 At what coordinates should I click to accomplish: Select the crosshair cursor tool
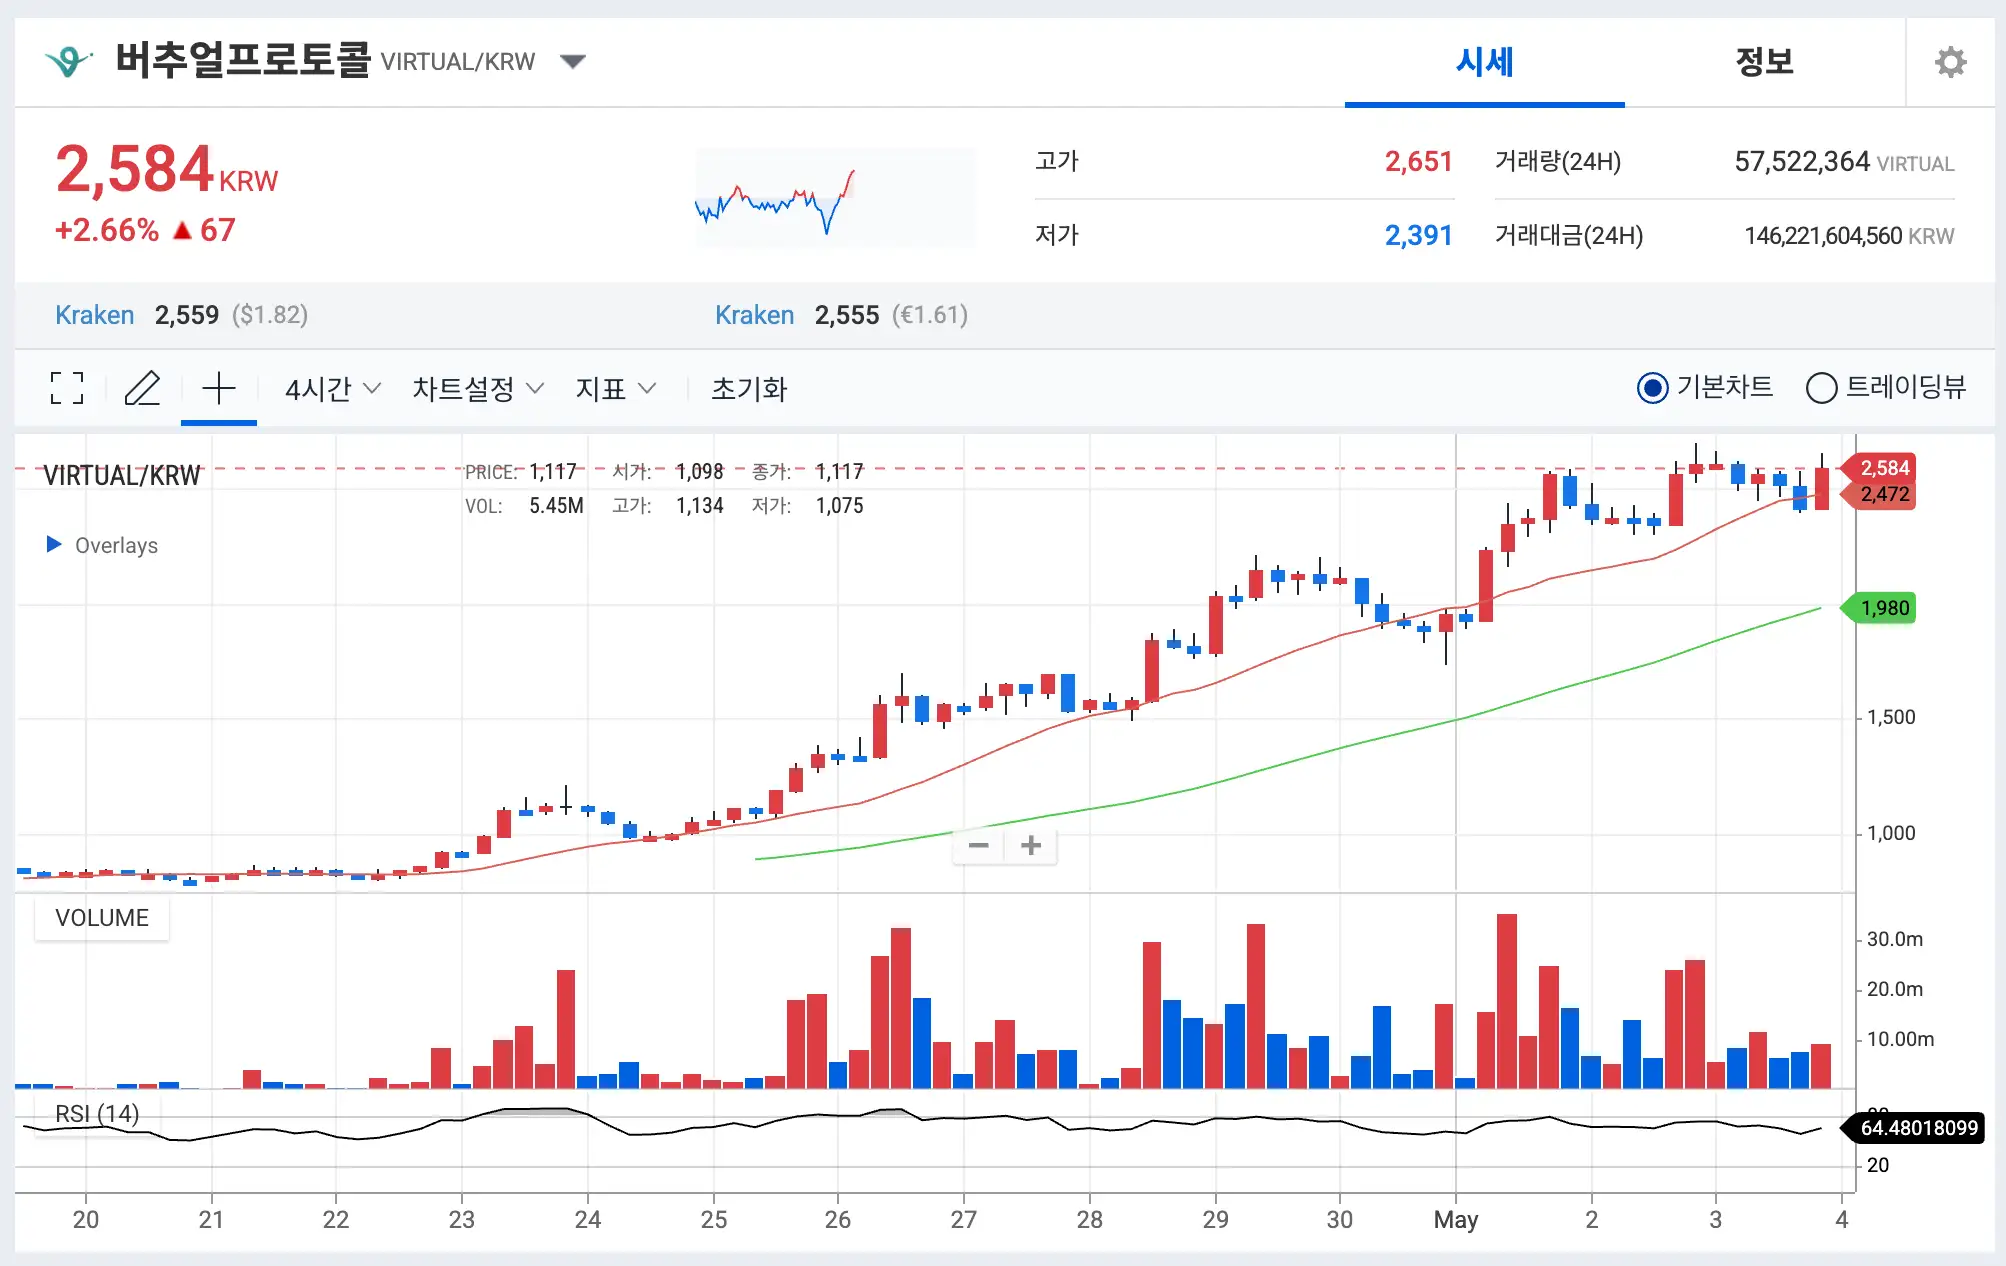pyautogui.click(x=218, y=388)
